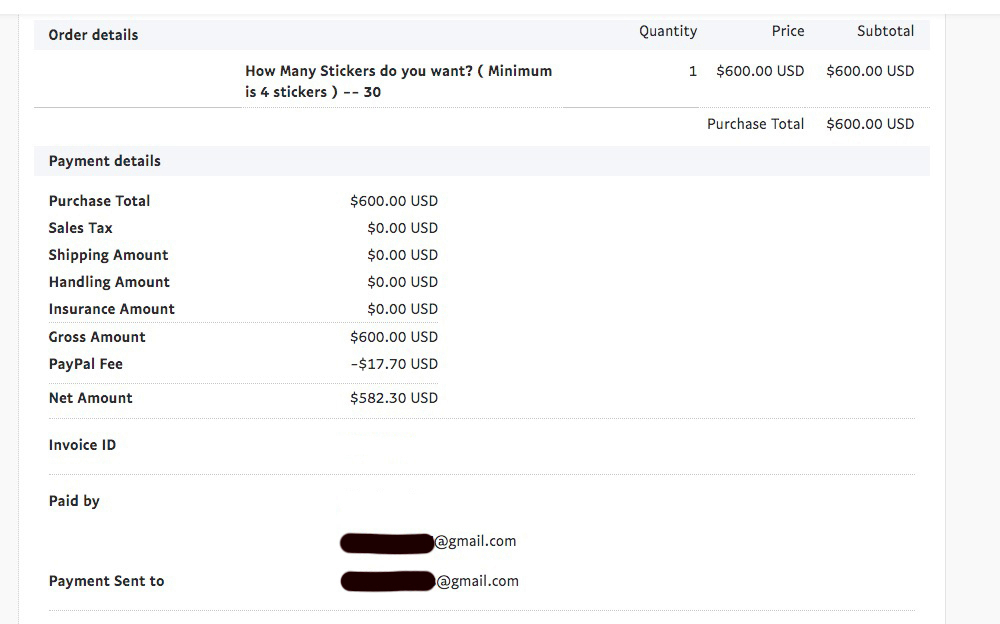1000x624 pixels.
Task: Select the sticker quantity item description
Action: click(x=399, y=81)
